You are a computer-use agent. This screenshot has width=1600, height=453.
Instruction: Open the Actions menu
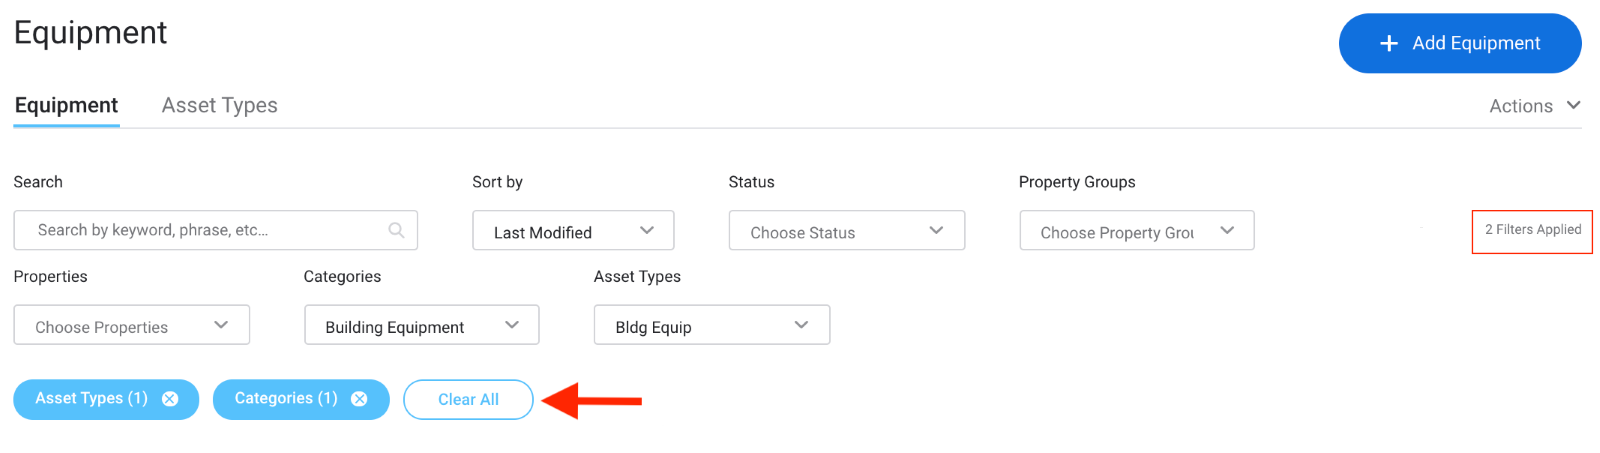tap(1521, 106)
